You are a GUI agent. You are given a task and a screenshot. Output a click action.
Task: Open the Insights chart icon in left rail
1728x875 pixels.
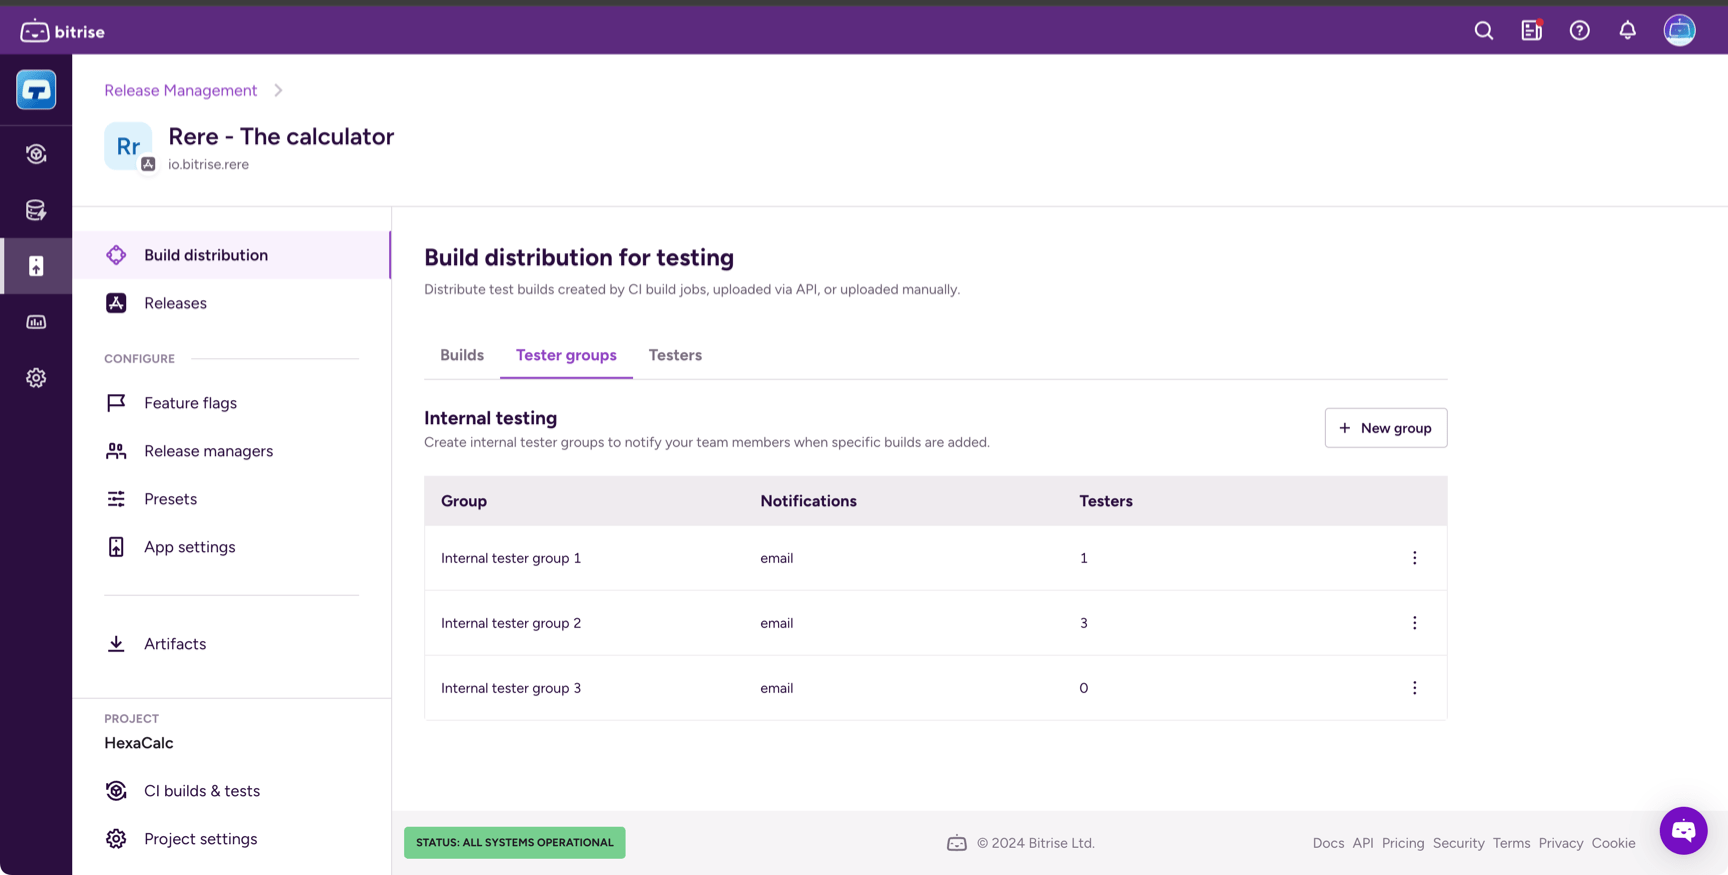click(x=36, y=322)
